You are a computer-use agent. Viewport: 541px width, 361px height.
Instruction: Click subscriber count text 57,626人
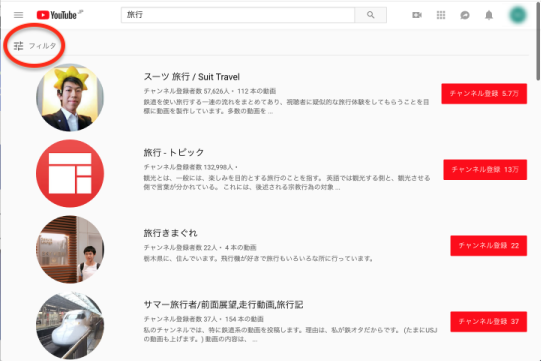click(216, 91)
